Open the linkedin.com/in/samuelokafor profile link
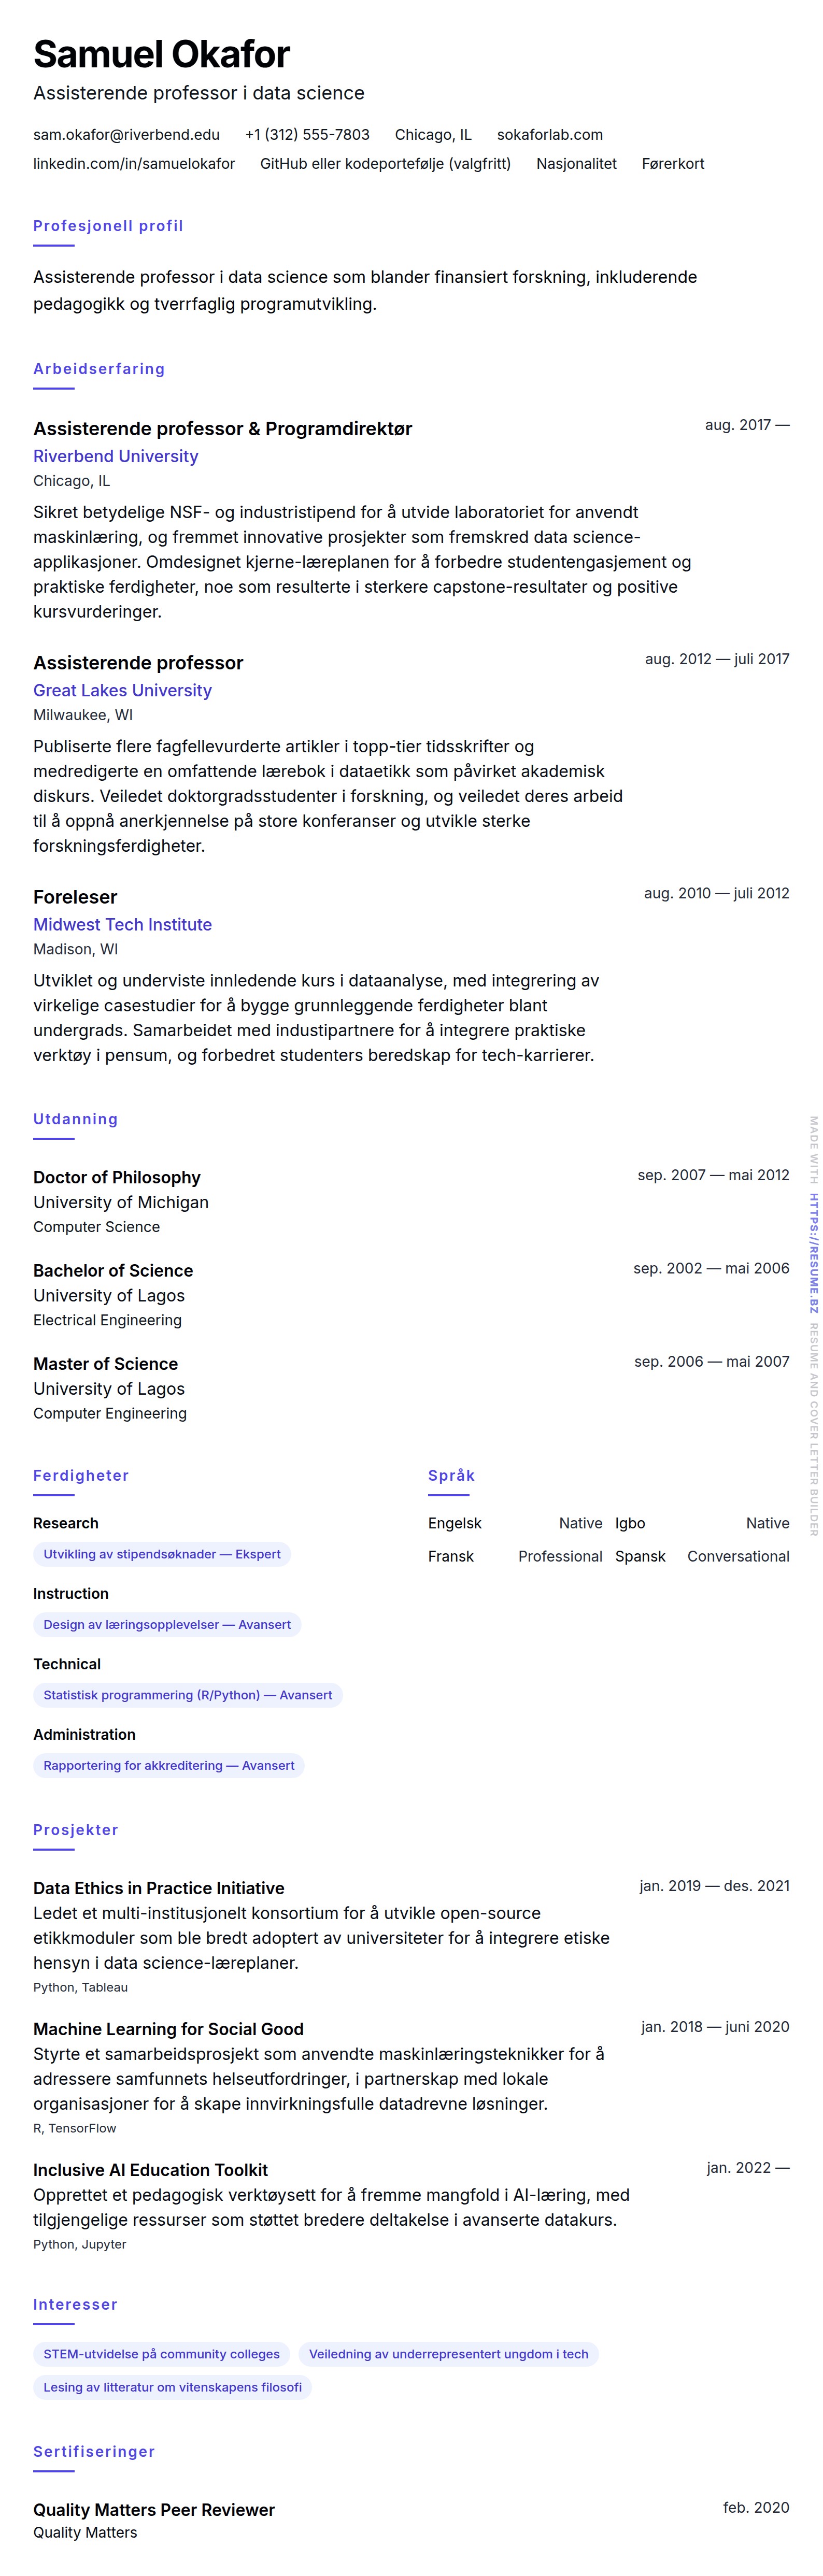The height and width of the screenshot is (2576, 823). point(134,164)
